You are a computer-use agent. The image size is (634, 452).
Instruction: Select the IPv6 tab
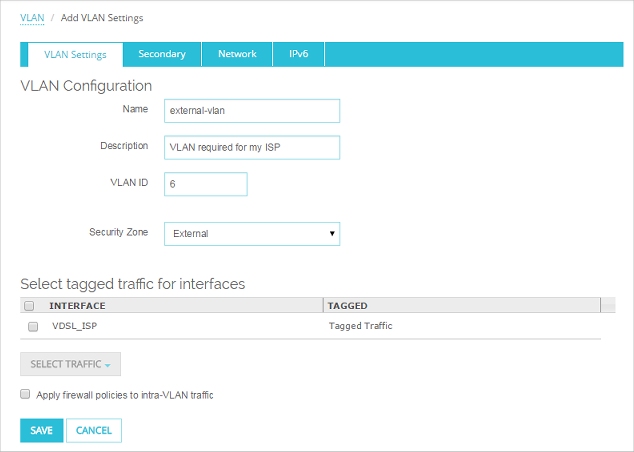coord(299,54)
